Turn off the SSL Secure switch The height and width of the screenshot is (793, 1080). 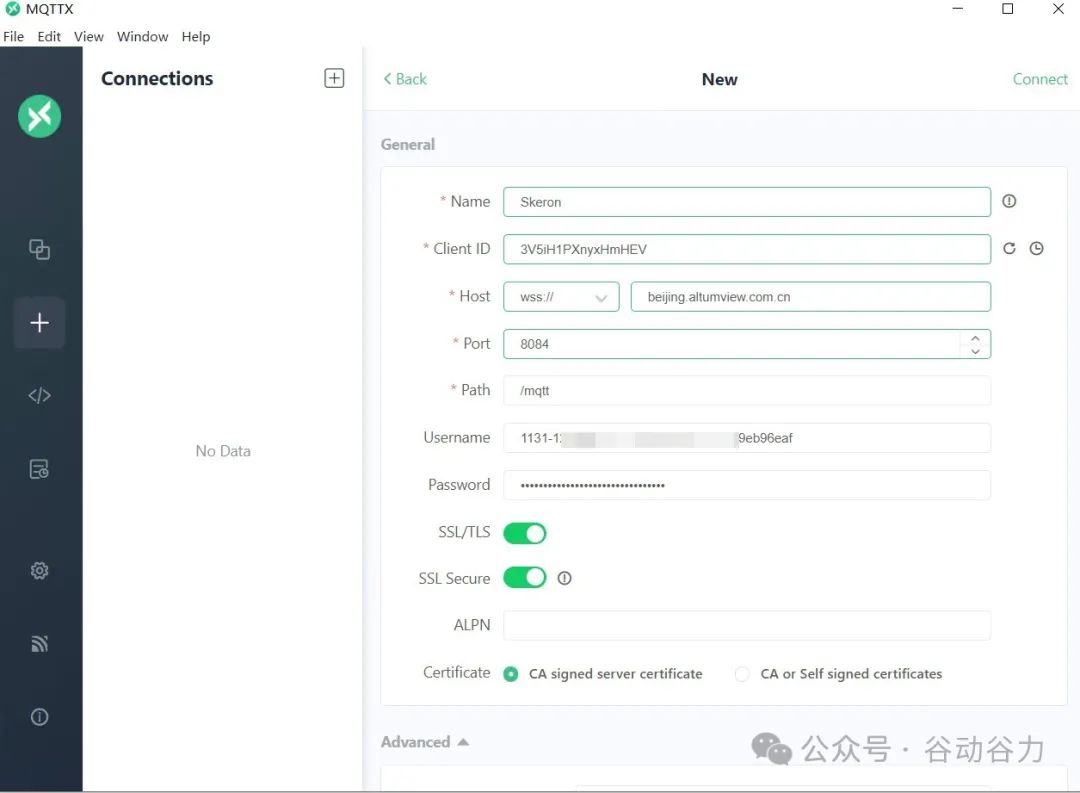point(525,578)
